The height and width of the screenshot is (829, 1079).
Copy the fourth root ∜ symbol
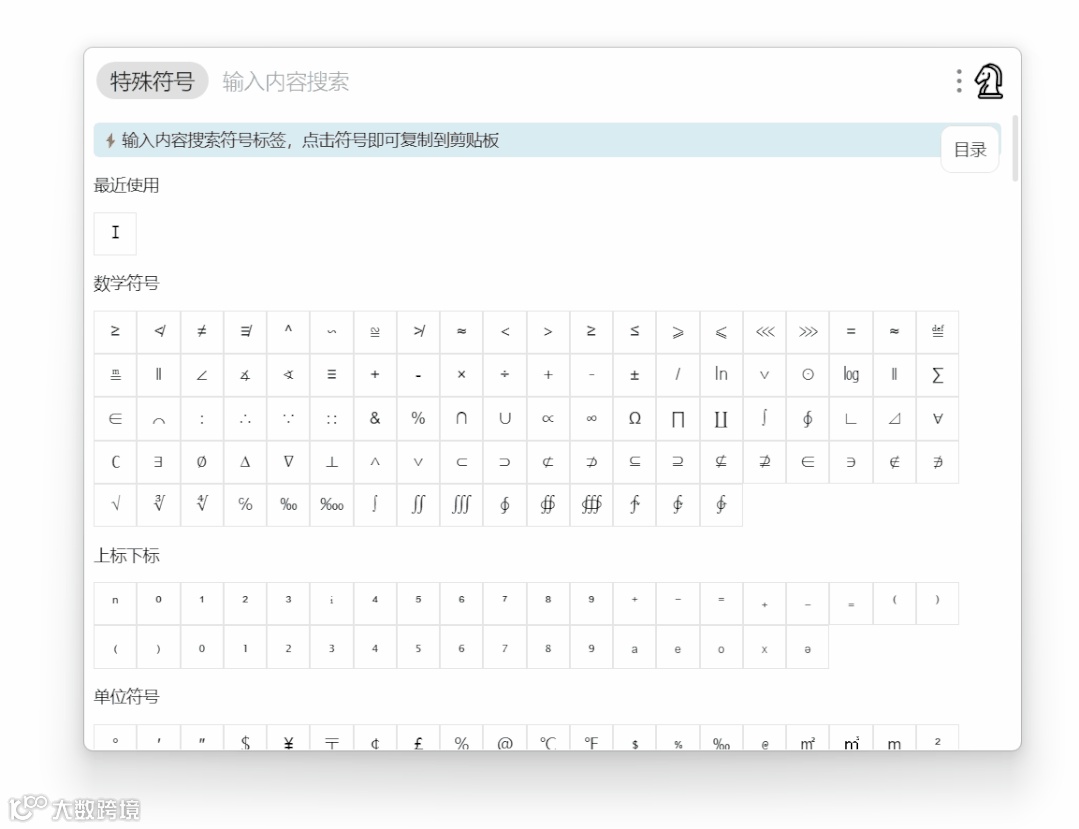pyautogui.click(x=202, y=504)
